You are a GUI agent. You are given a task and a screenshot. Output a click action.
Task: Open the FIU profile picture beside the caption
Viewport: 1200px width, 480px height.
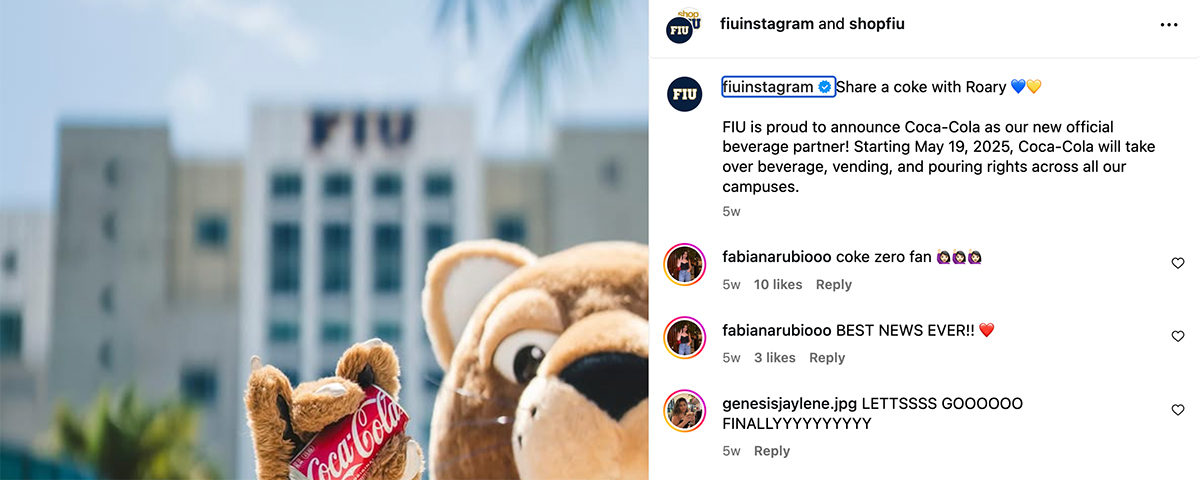685,93
